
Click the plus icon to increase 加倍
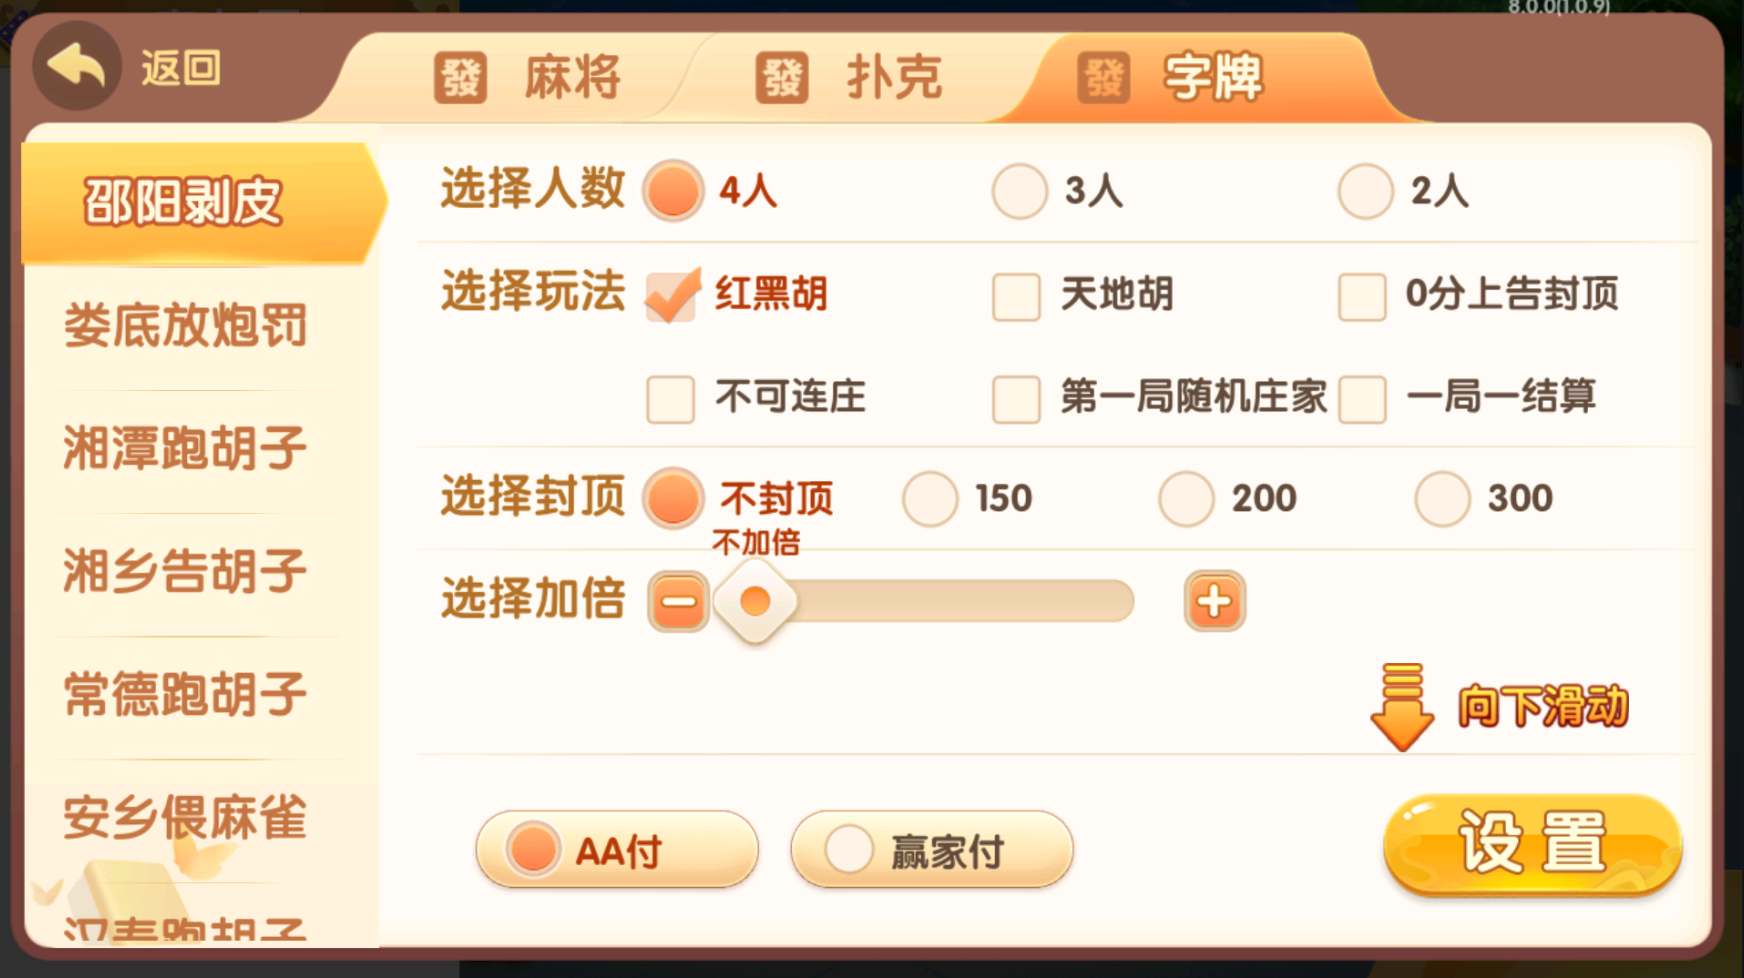pyautogui.click(x=1214, y=601)
